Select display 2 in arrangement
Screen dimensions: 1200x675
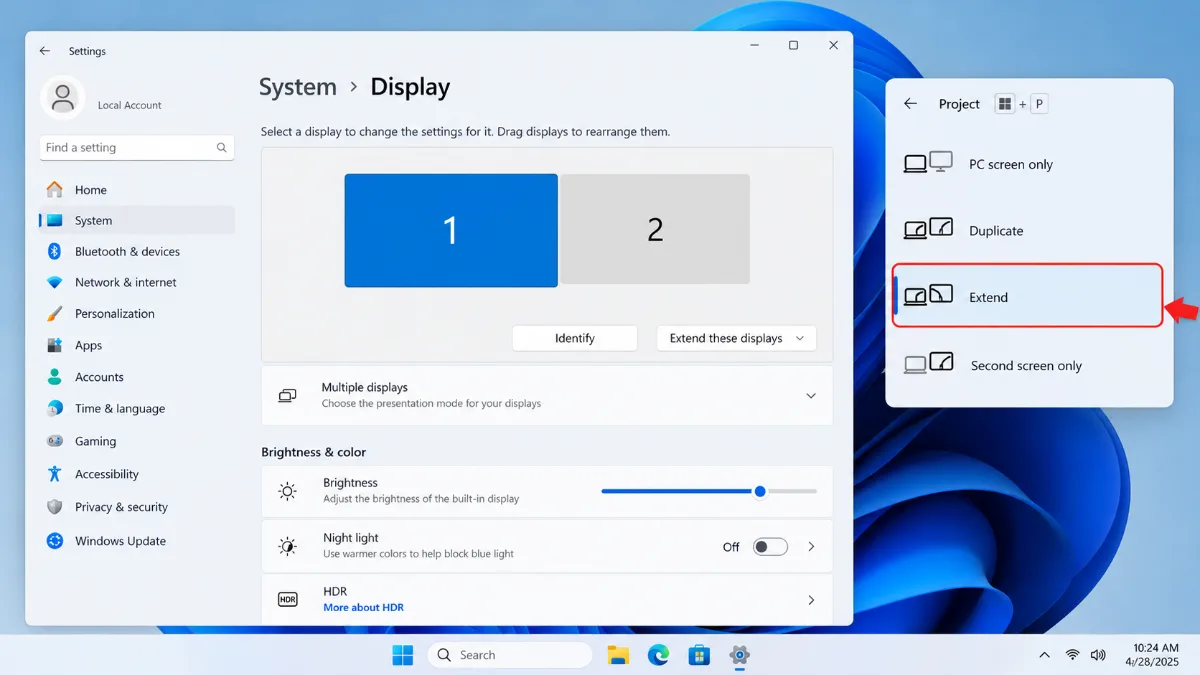coord(655,229)
